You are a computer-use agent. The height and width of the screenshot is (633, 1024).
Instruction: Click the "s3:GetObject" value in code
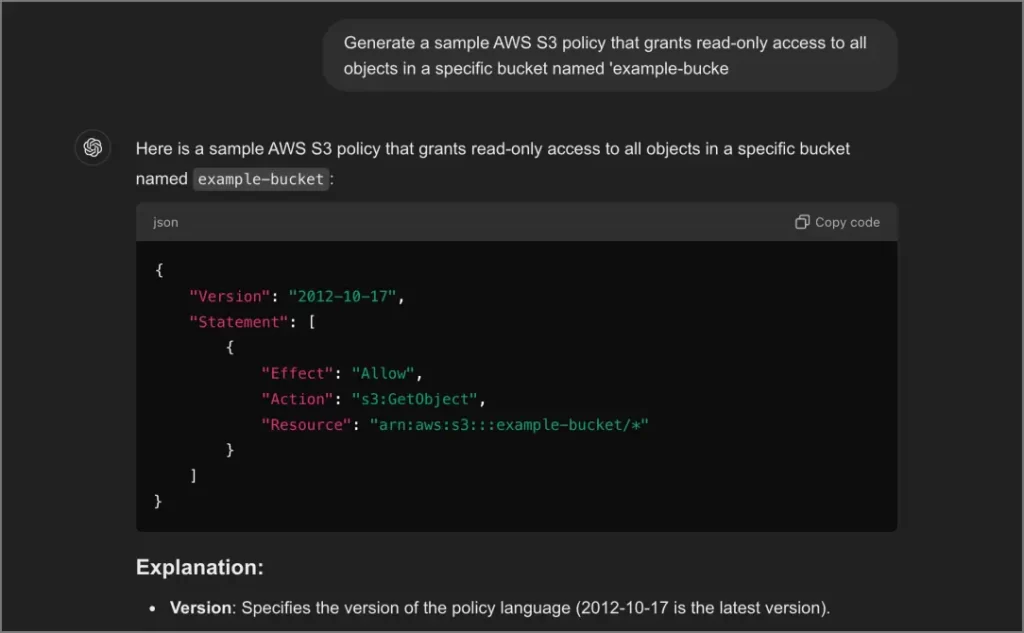coord(415,399)
